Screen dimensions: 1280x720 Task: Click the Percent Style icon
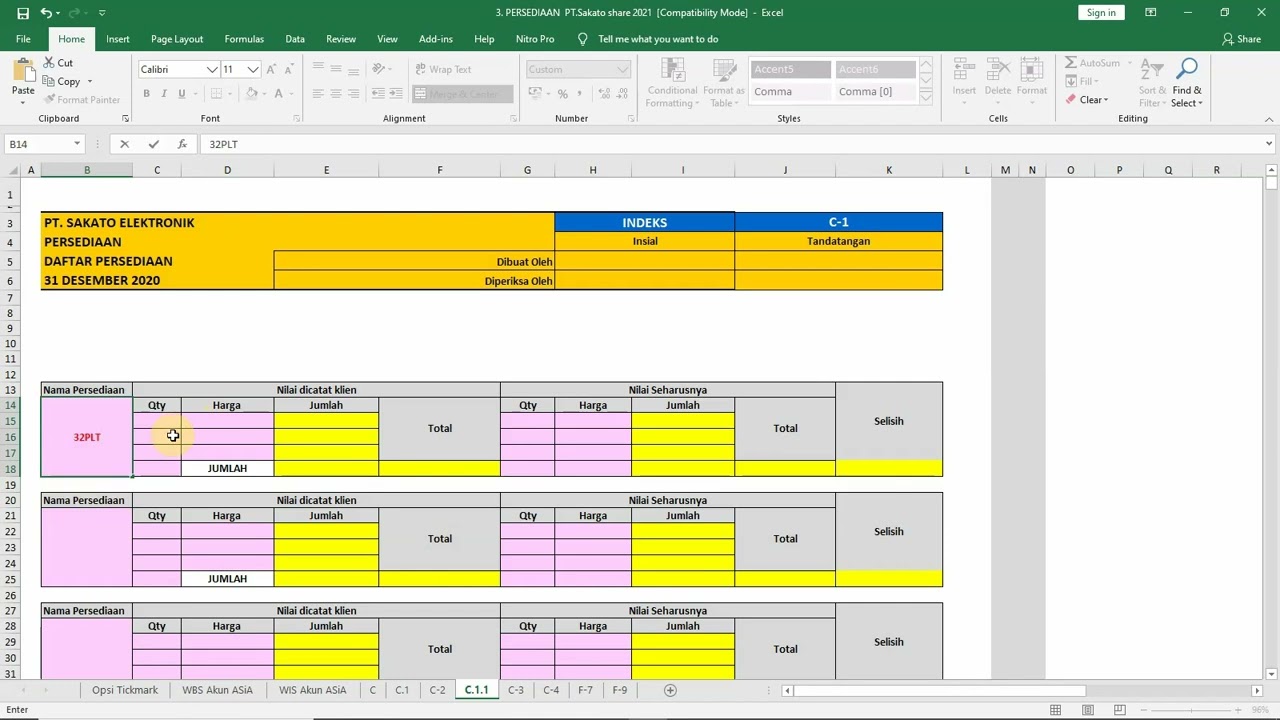(563, 94)
